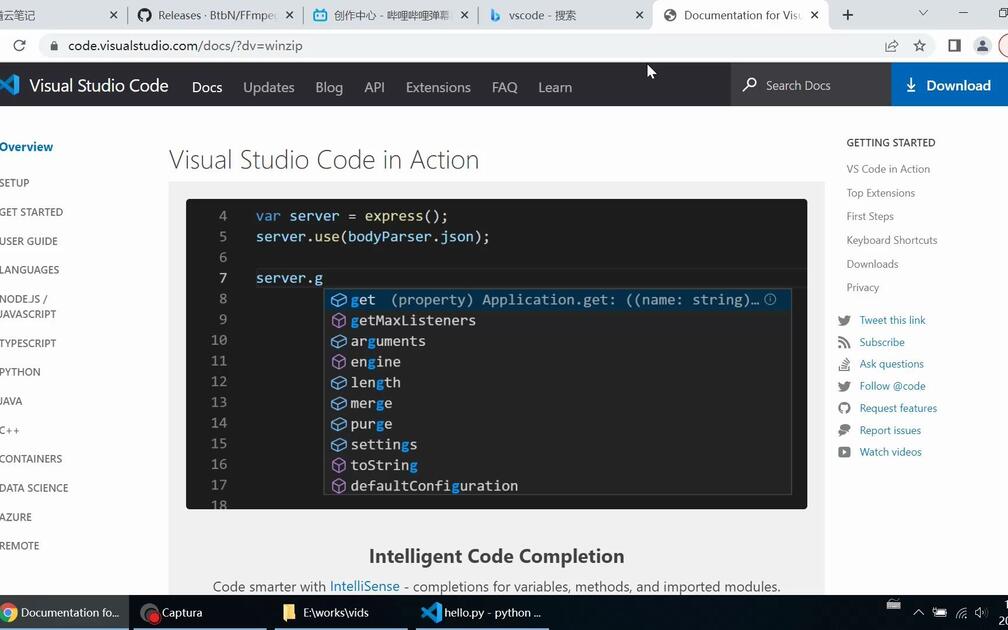Click the getMaxListeners method cube icon

tap(339, 321)
